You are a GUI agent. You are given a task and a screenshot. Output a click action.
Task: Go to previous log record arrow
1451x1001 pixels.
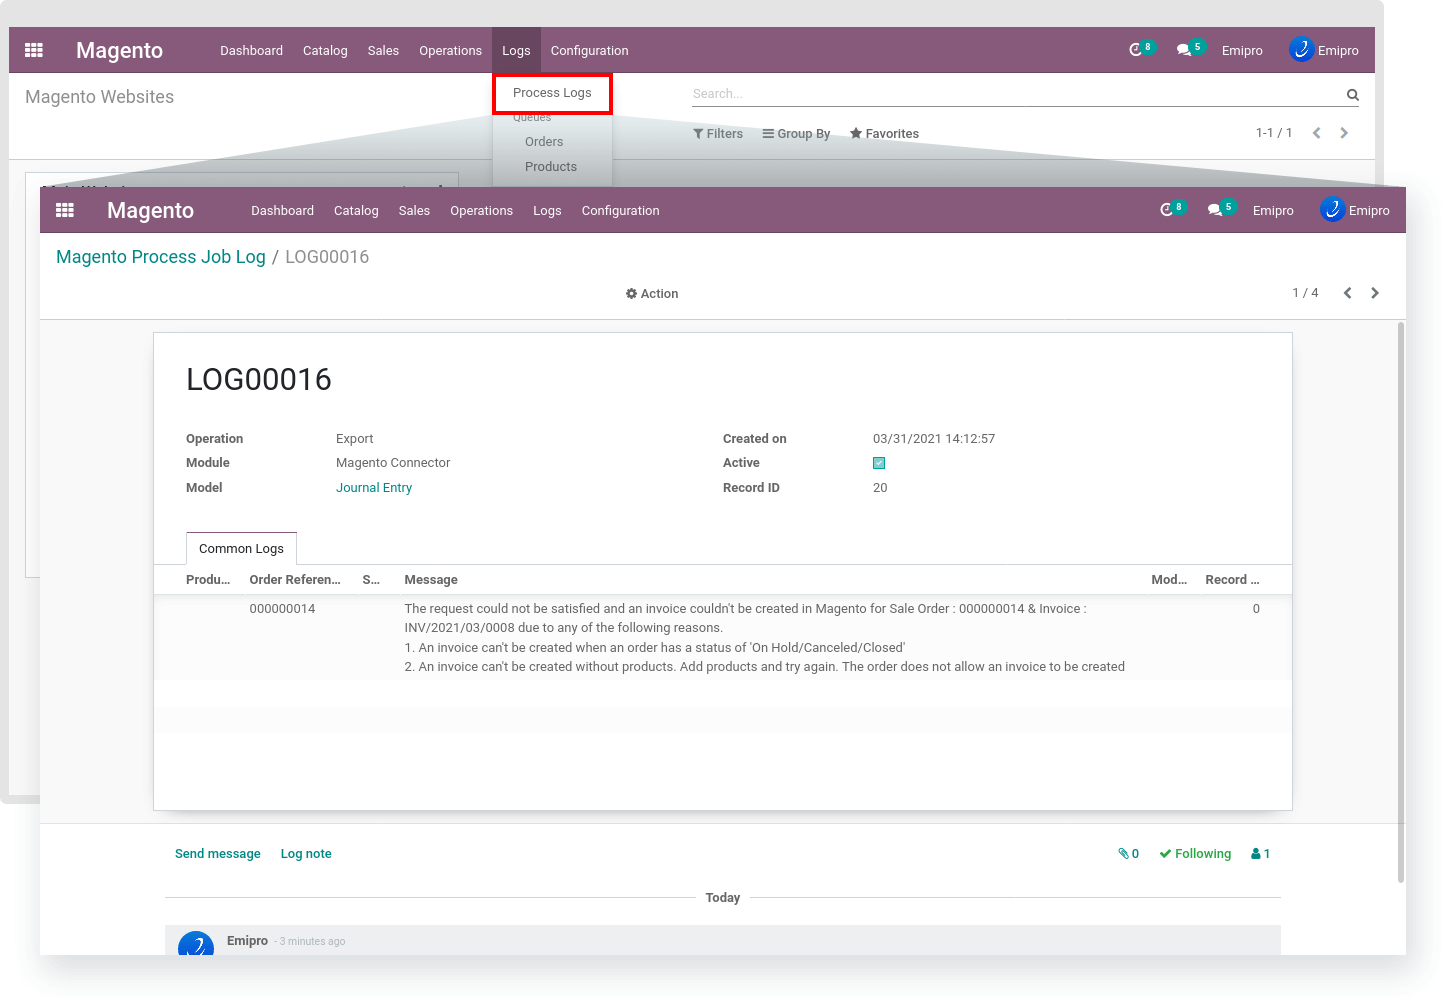click(1348, 293)
